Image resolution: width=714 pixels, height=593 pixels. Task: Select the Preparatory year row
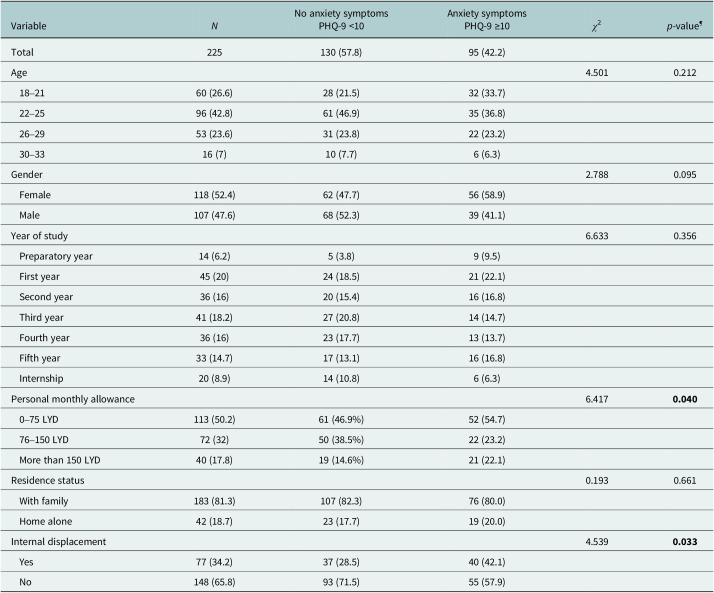click(357, 256)
